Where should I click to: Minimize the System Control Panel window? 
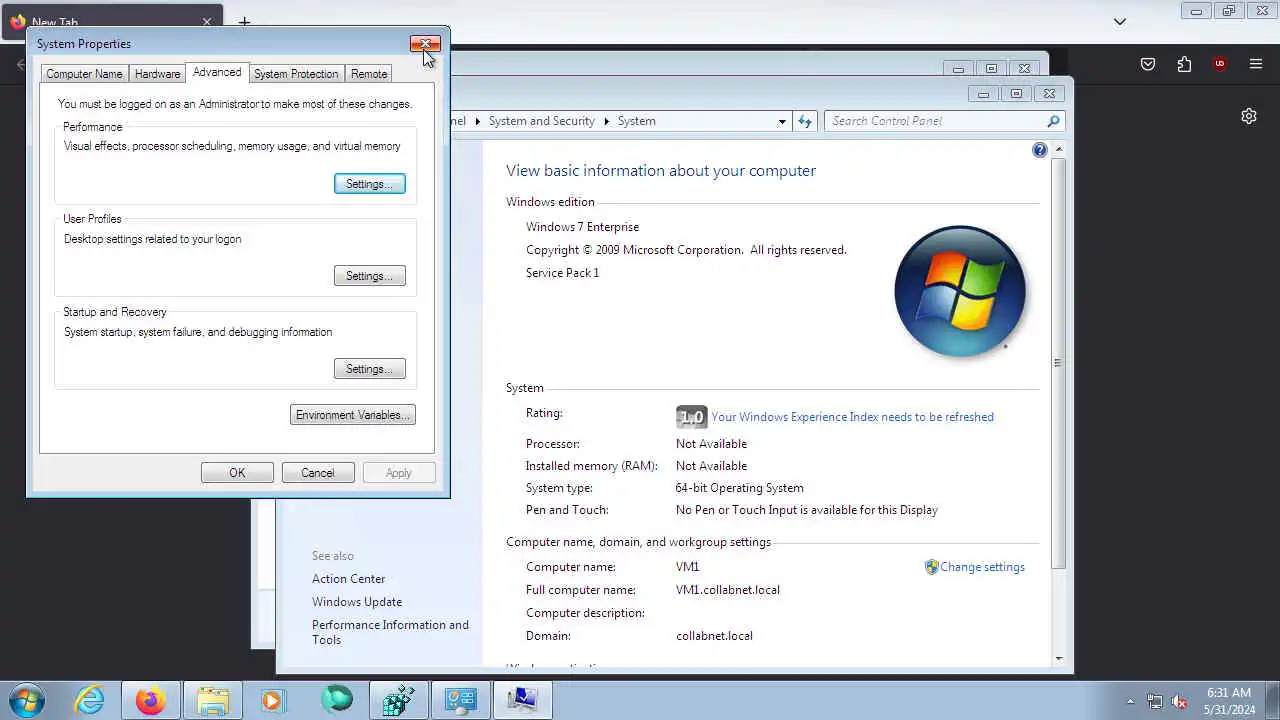click(983, 94)
